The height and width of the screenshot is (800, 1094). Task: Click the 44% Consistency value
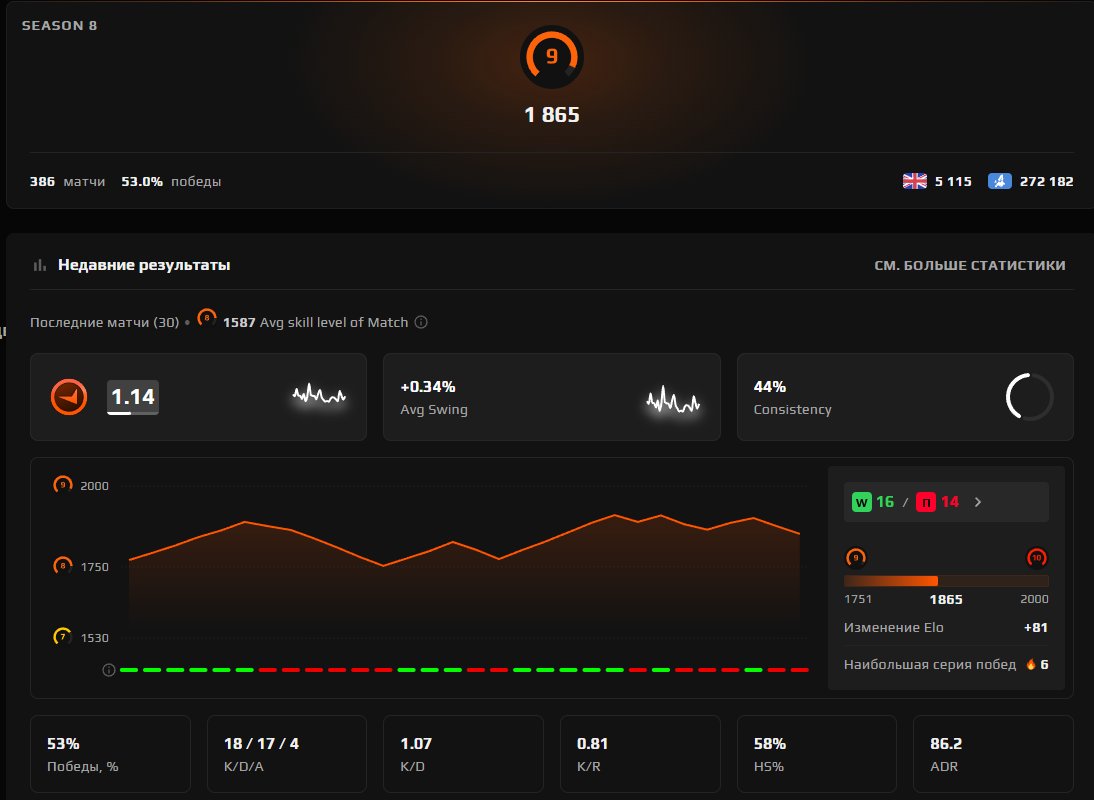770,386
